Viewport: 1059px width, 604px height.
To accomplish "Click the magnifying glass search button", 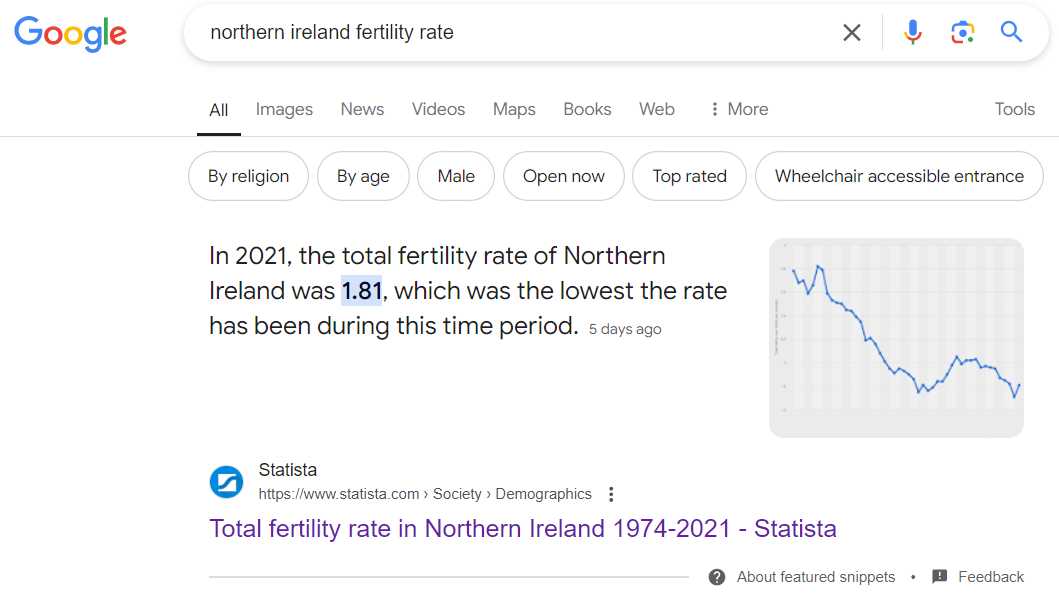I will click(1011, 33).
